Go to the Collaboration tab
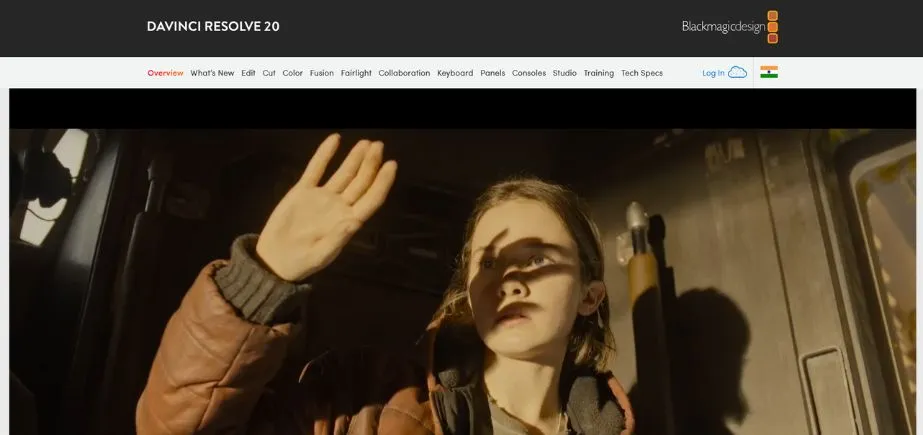Viewport: 923px width, 435px height. (404, 73)
